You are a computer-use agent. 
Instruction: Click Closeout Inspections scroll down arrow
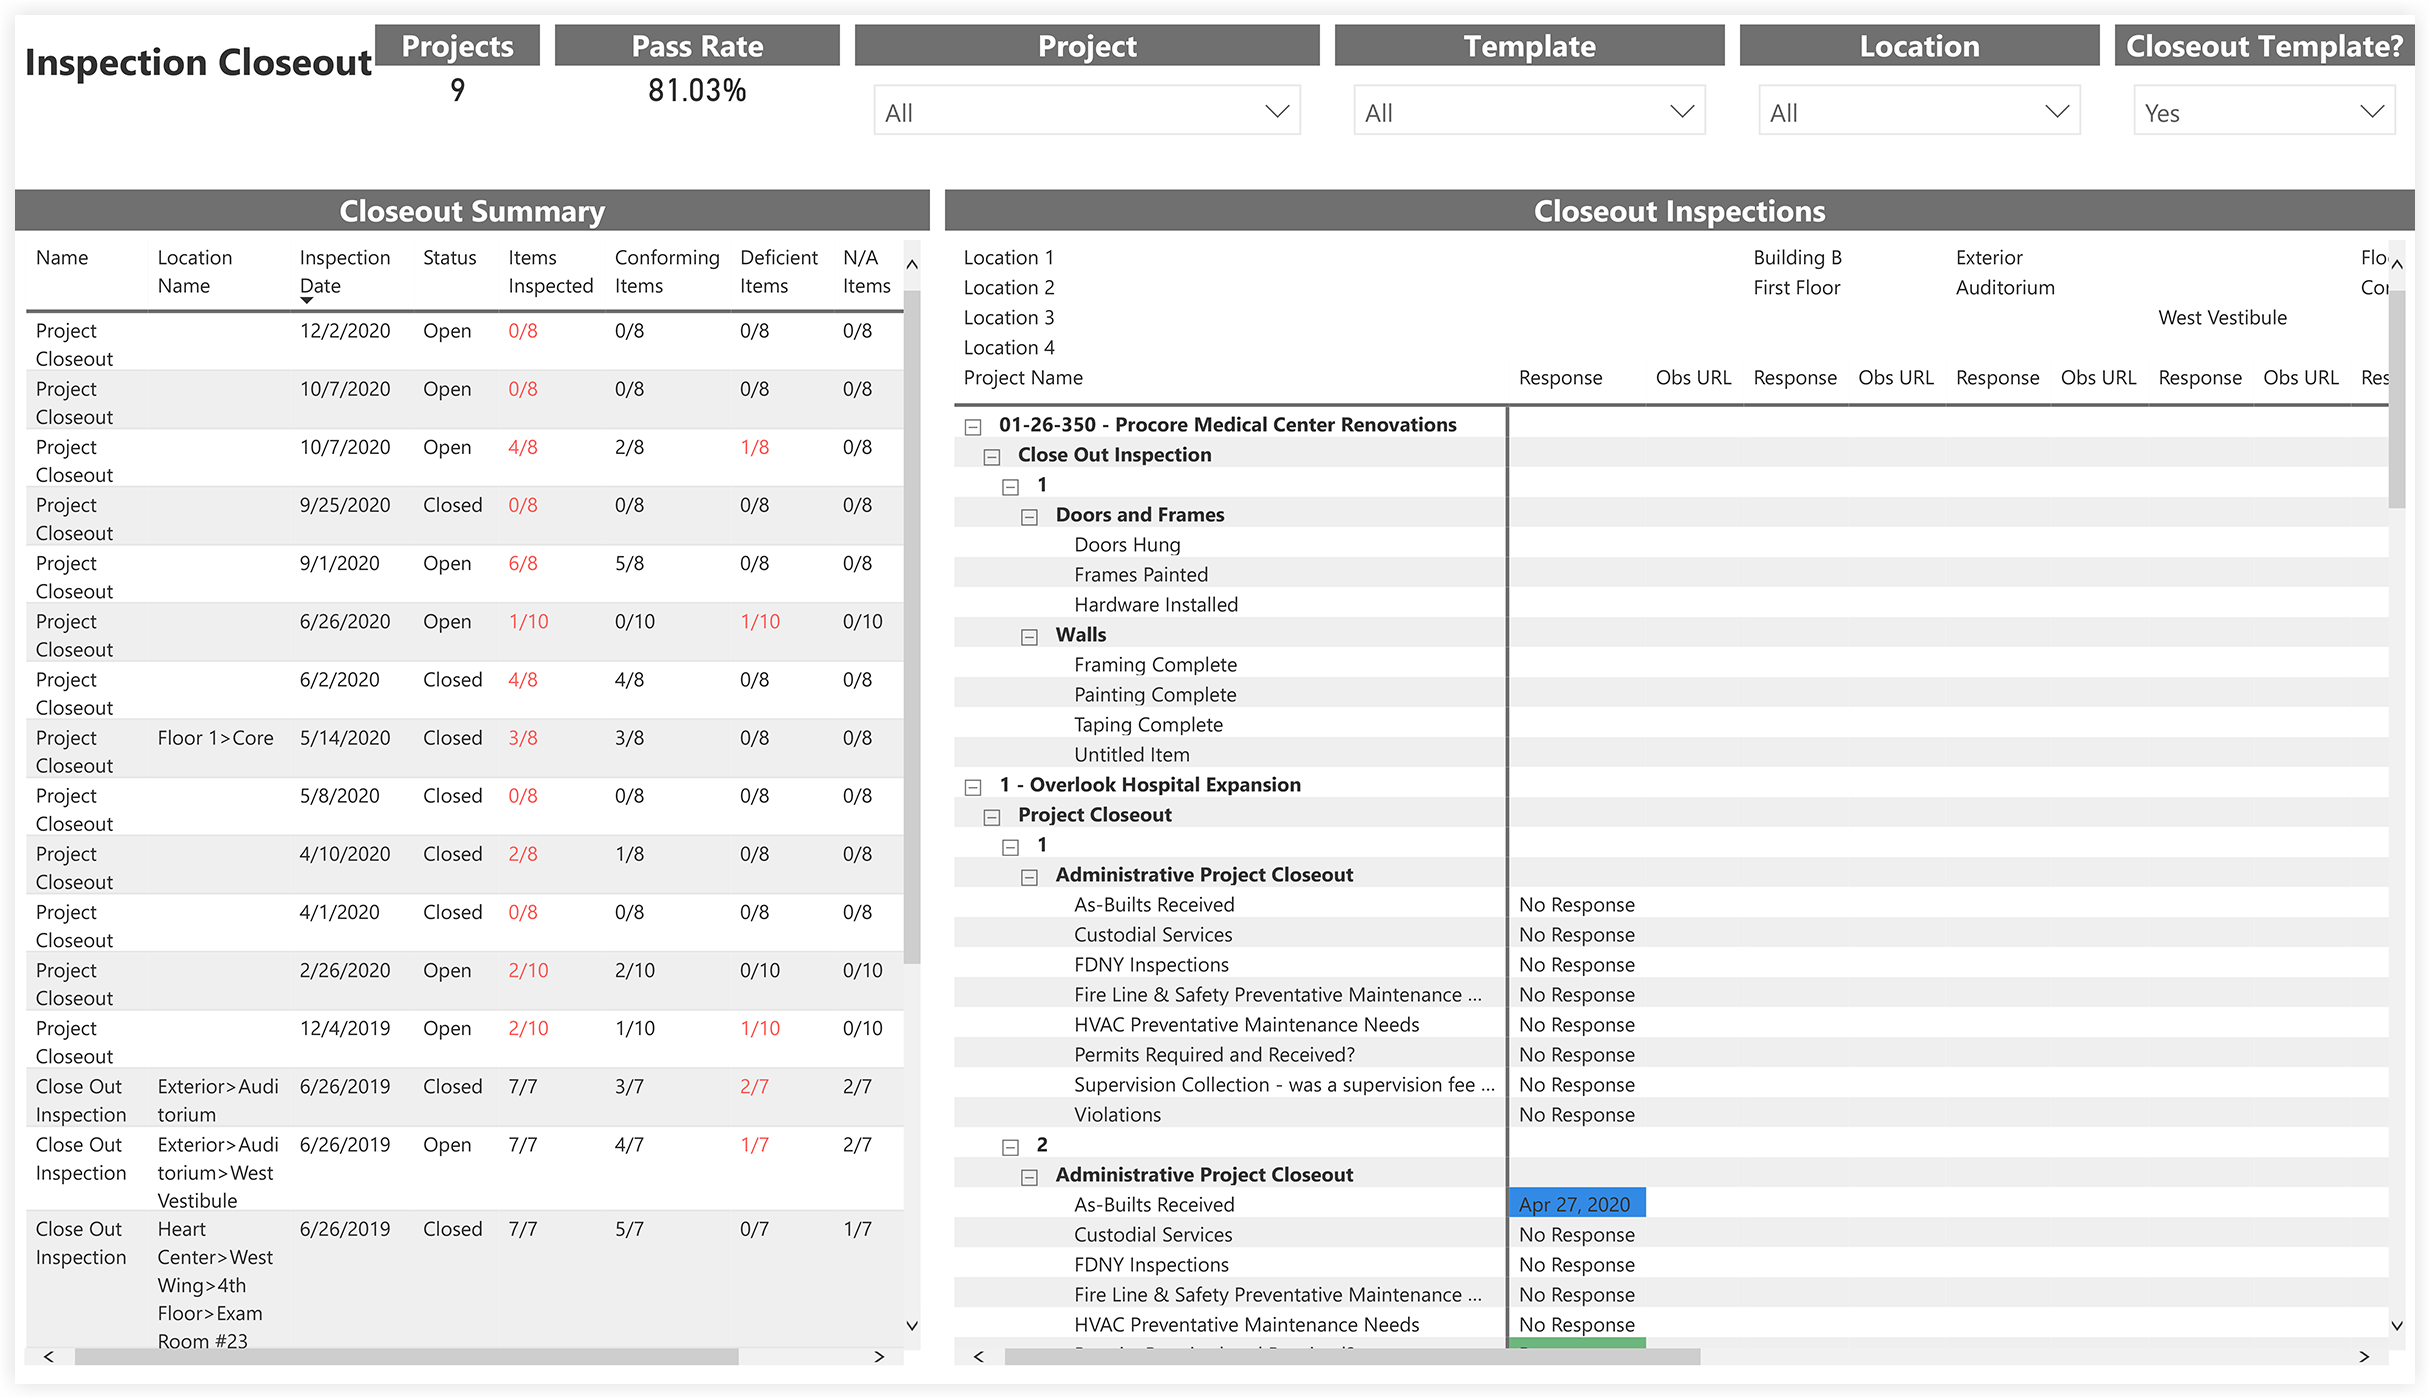pos(2397,1326)
